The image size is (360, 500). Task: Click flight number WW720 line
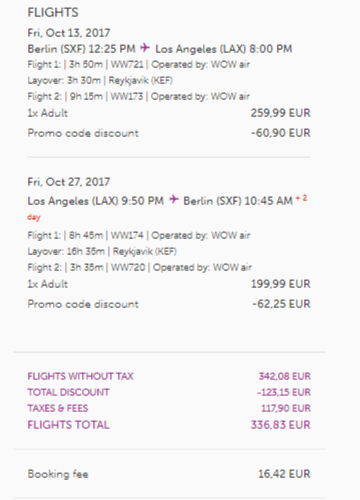pos(140,267)
